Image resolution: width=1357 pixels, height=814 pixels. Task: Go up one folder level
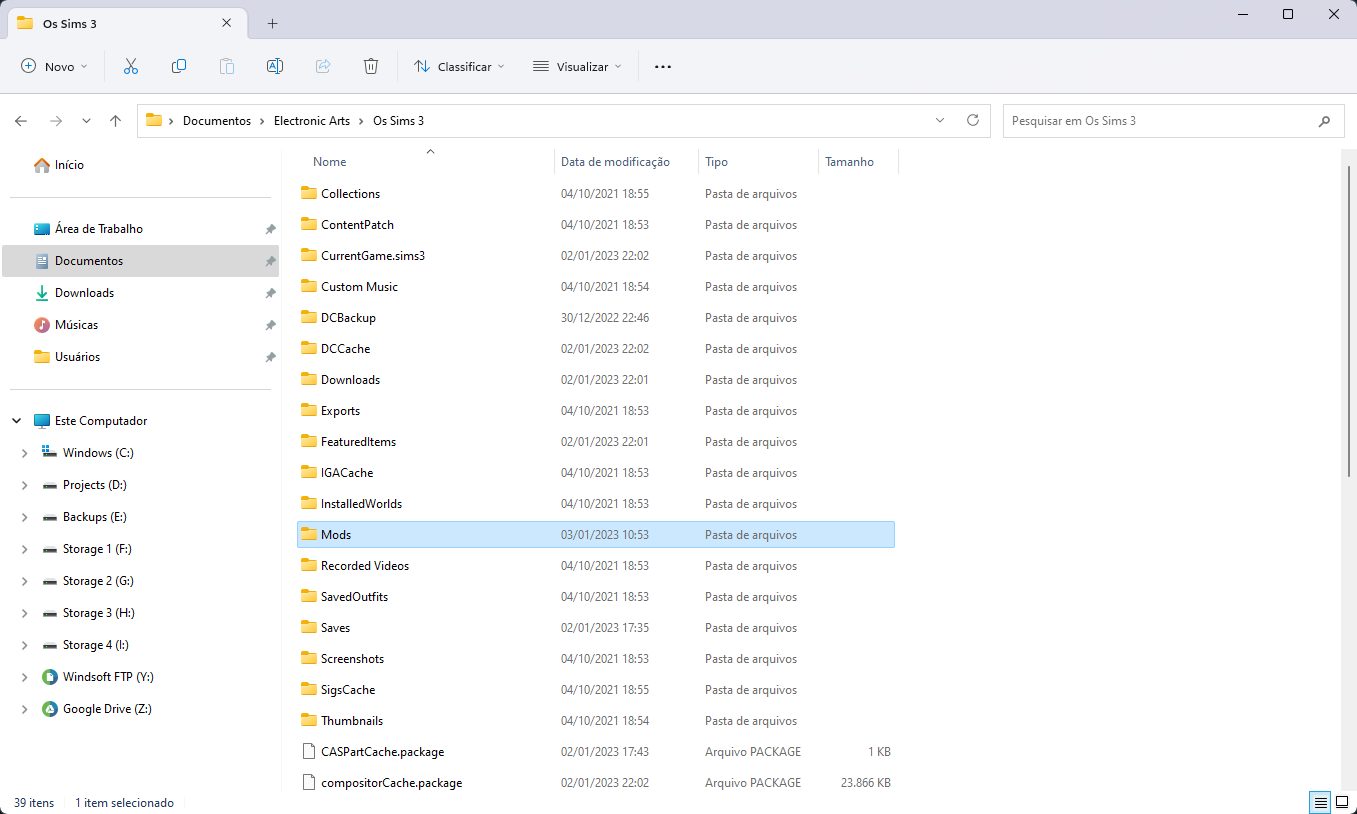click(x=116, y=121)
